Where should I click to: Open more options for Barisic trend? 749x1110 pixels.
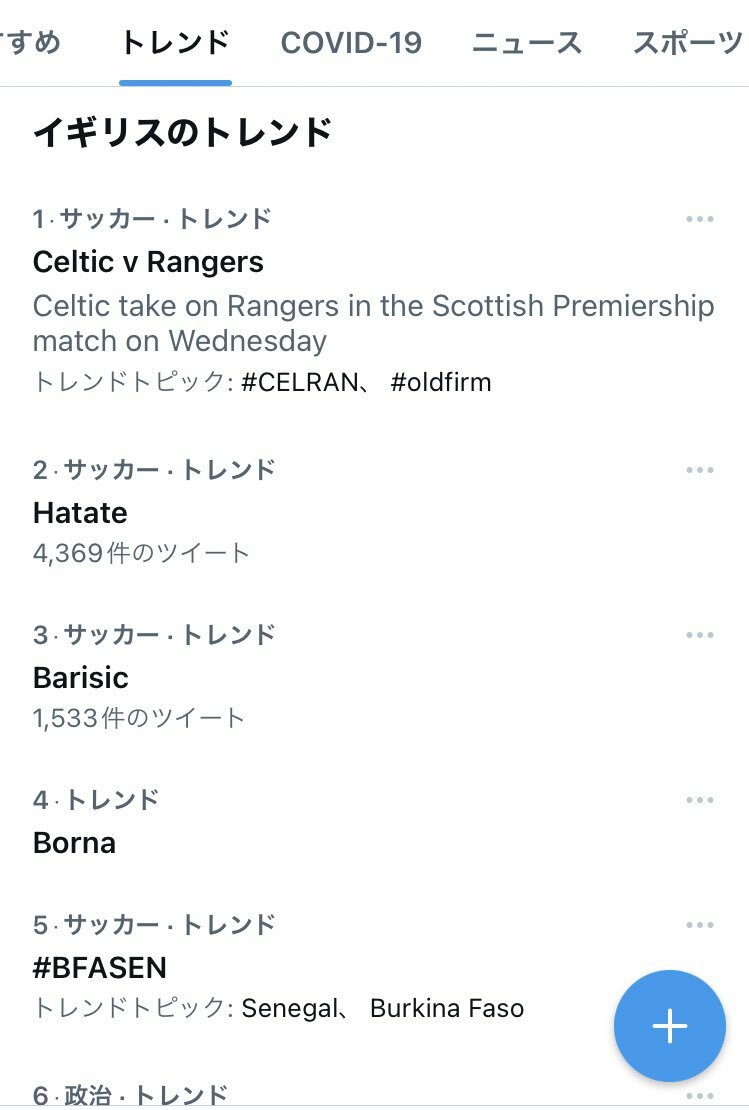coord(699,635)
